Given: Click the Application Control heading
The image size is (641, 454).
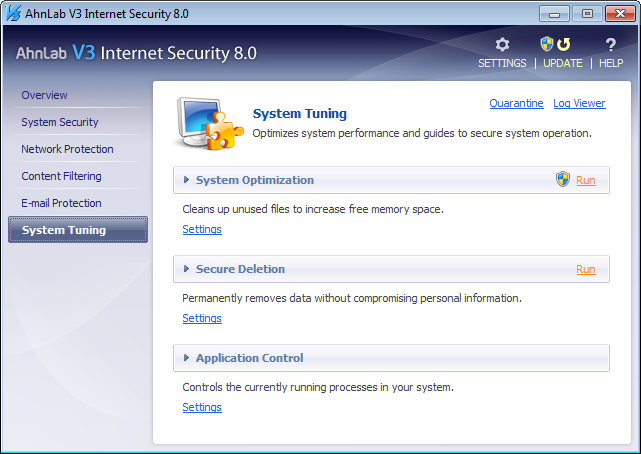Looking at the screenshot, I should click(249, 358).
